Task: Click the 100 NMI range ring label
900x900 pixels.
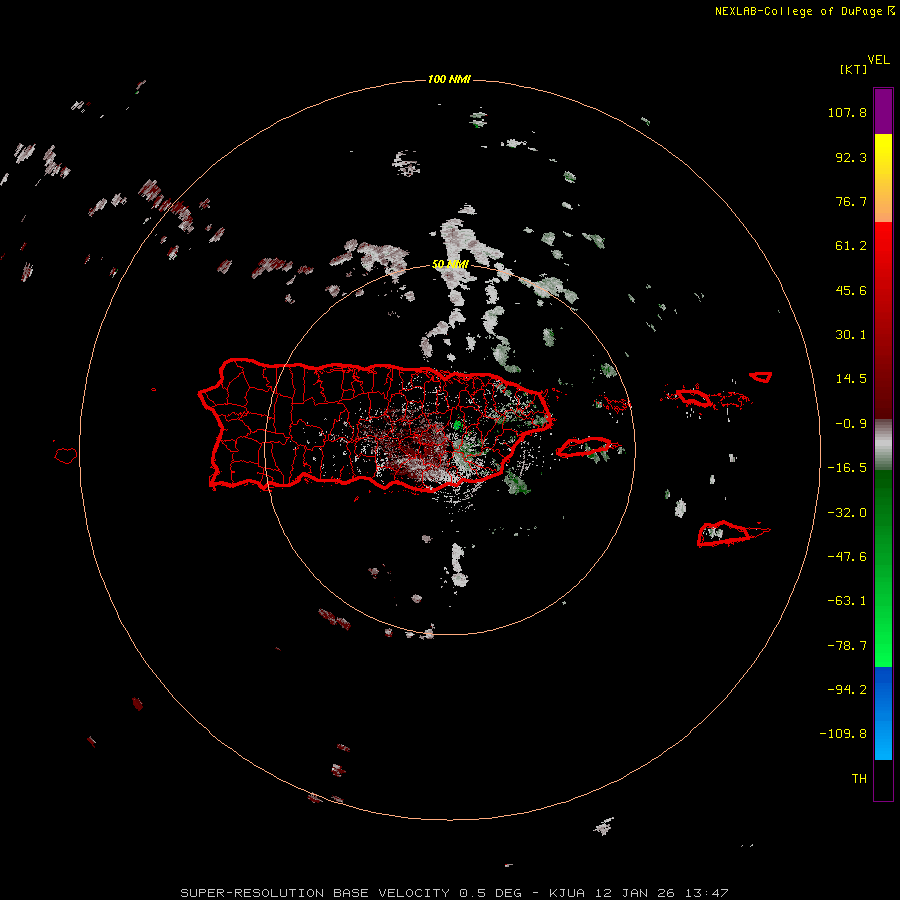Action: (449, 79)
